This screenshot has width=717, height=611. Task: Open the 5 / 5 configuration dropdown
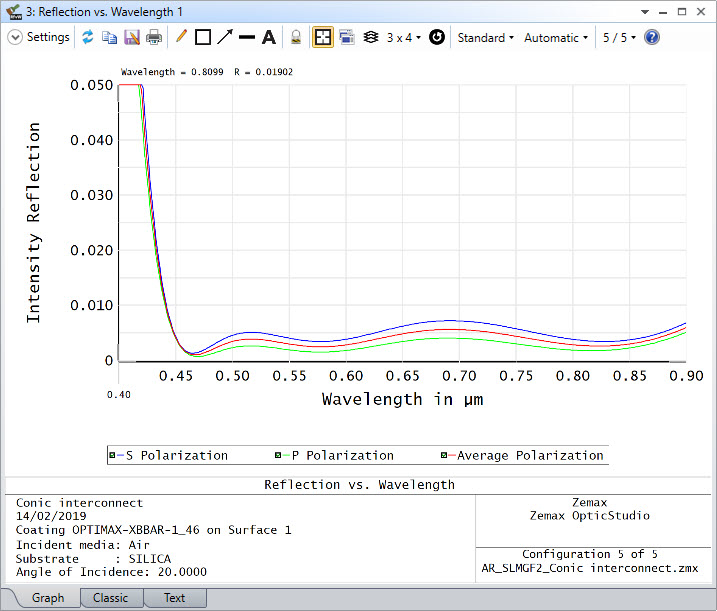coord(619,38)
